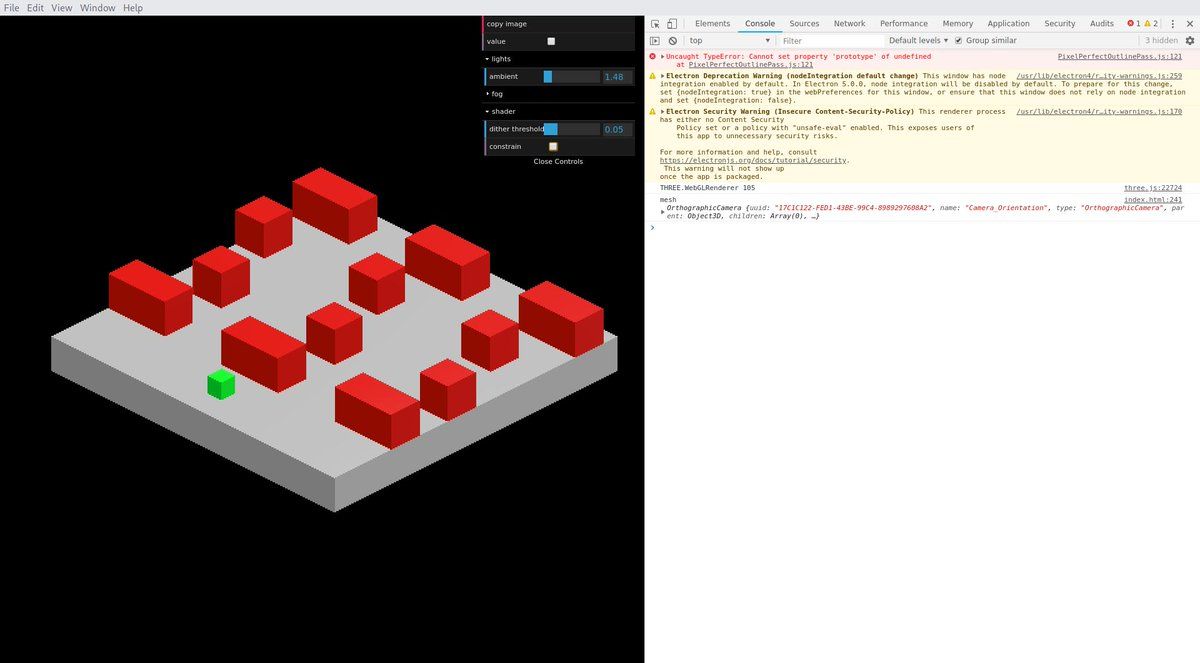Switch to the Performance tab
The width and height of the screenshot is (1200, 663).
pos(904,24)
